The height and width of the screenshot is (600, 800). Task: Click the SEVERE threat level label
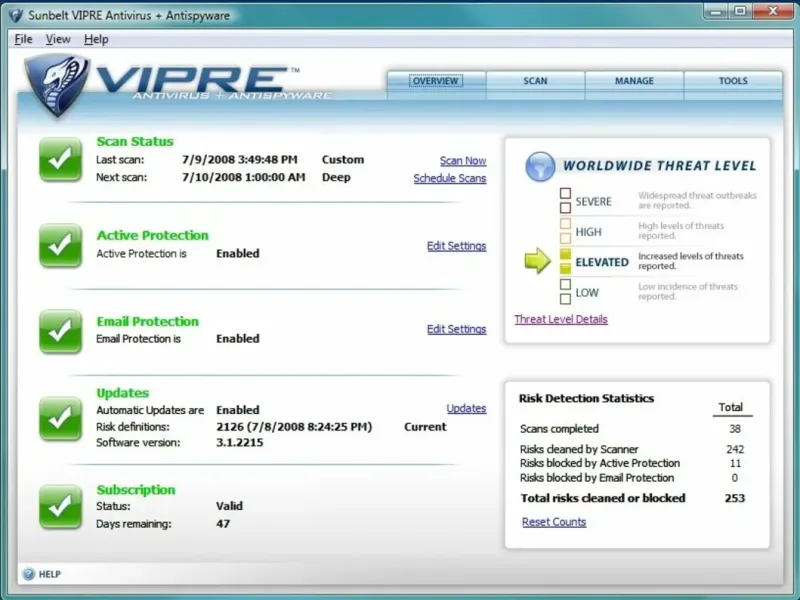(593, 202)
